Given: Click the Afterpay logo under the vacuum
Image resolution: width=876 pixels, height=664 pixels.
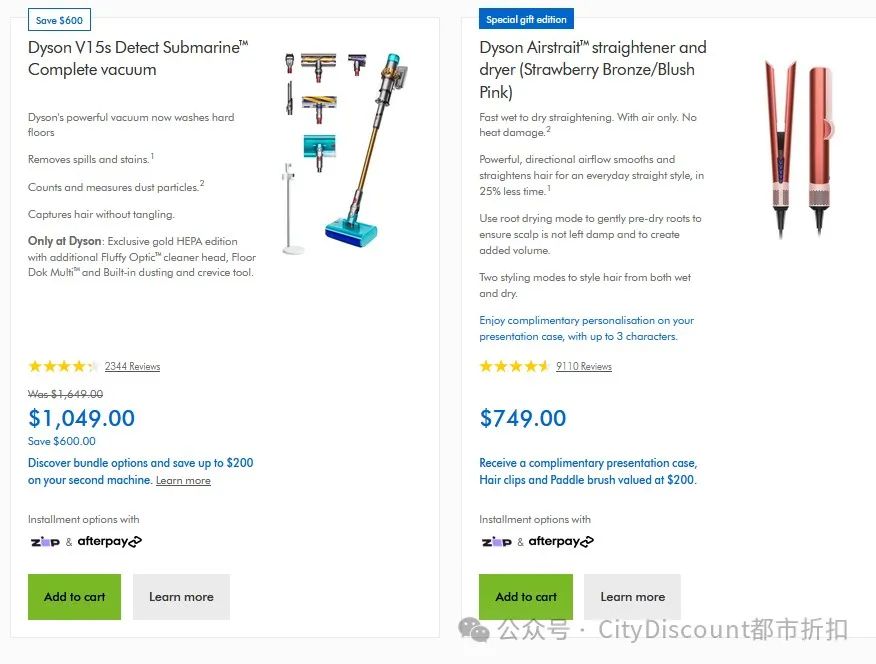Looking at the screenshot, I should [110, 542].
